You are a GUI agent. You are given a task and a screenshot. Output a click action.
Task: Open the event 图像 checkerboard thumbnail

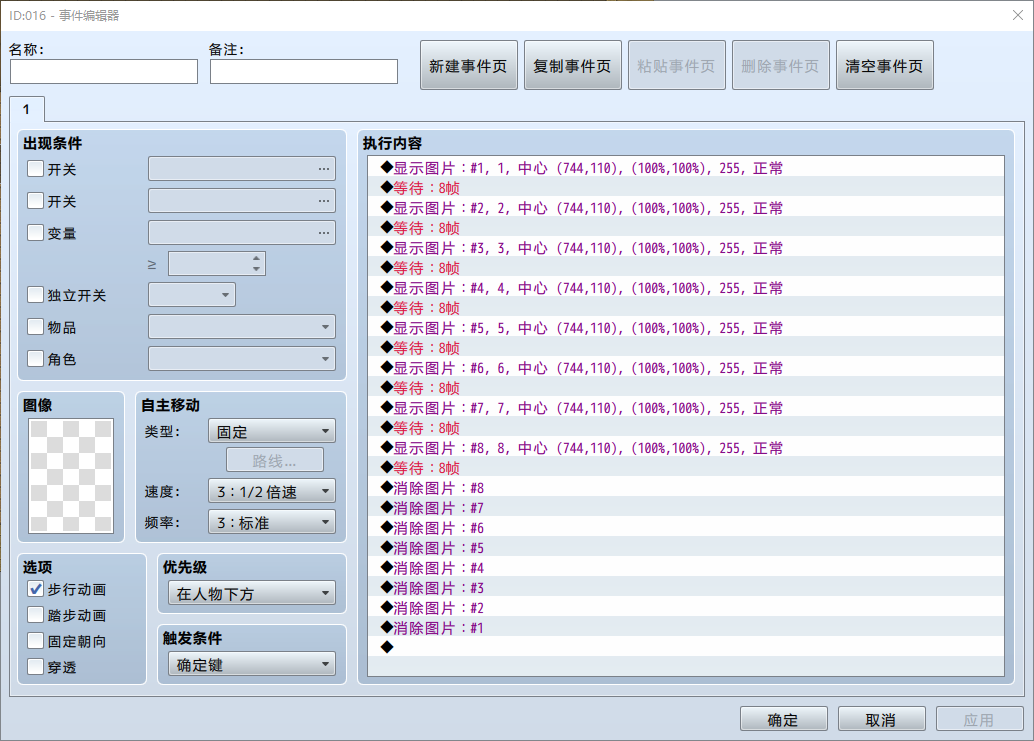point(71,475)
